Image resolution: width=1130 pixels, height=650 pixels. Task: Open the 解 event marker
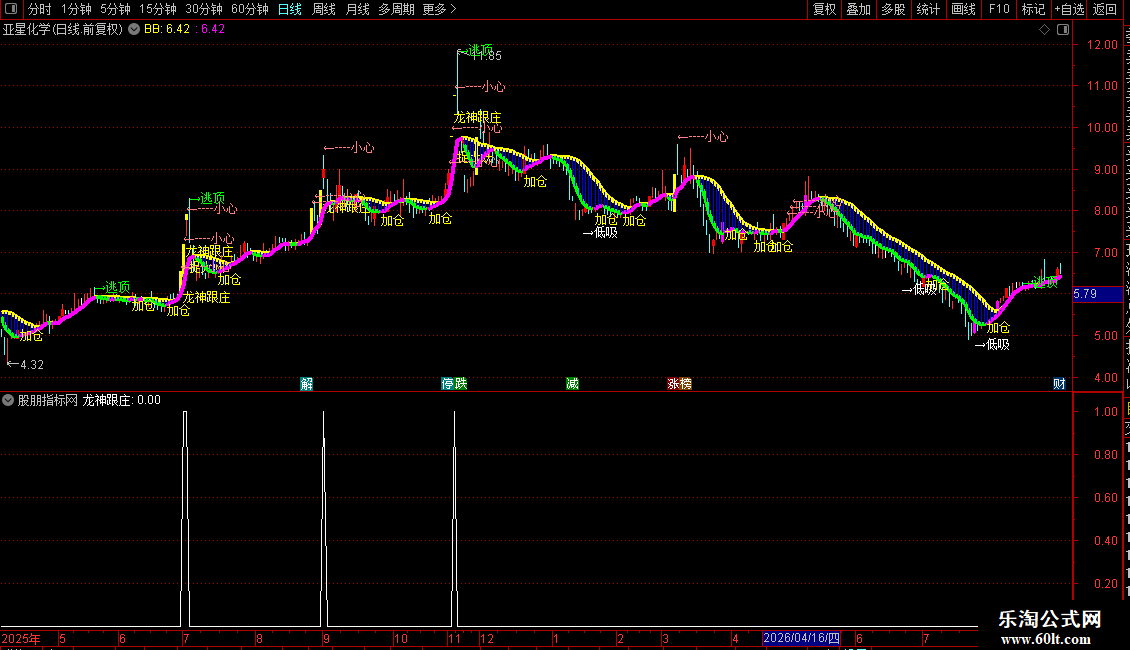(307, 383)
